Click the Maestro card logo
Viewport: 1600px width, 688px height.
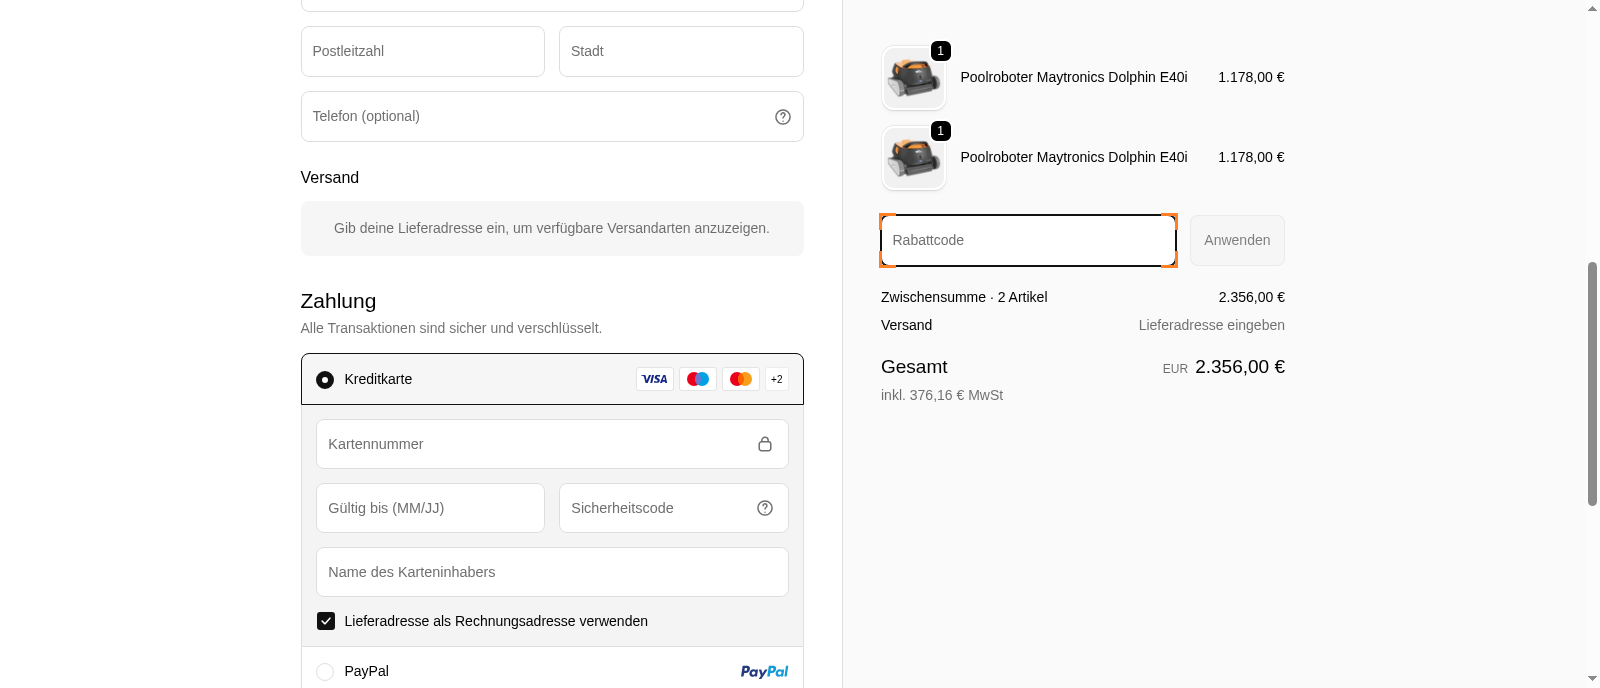point(698,379)
